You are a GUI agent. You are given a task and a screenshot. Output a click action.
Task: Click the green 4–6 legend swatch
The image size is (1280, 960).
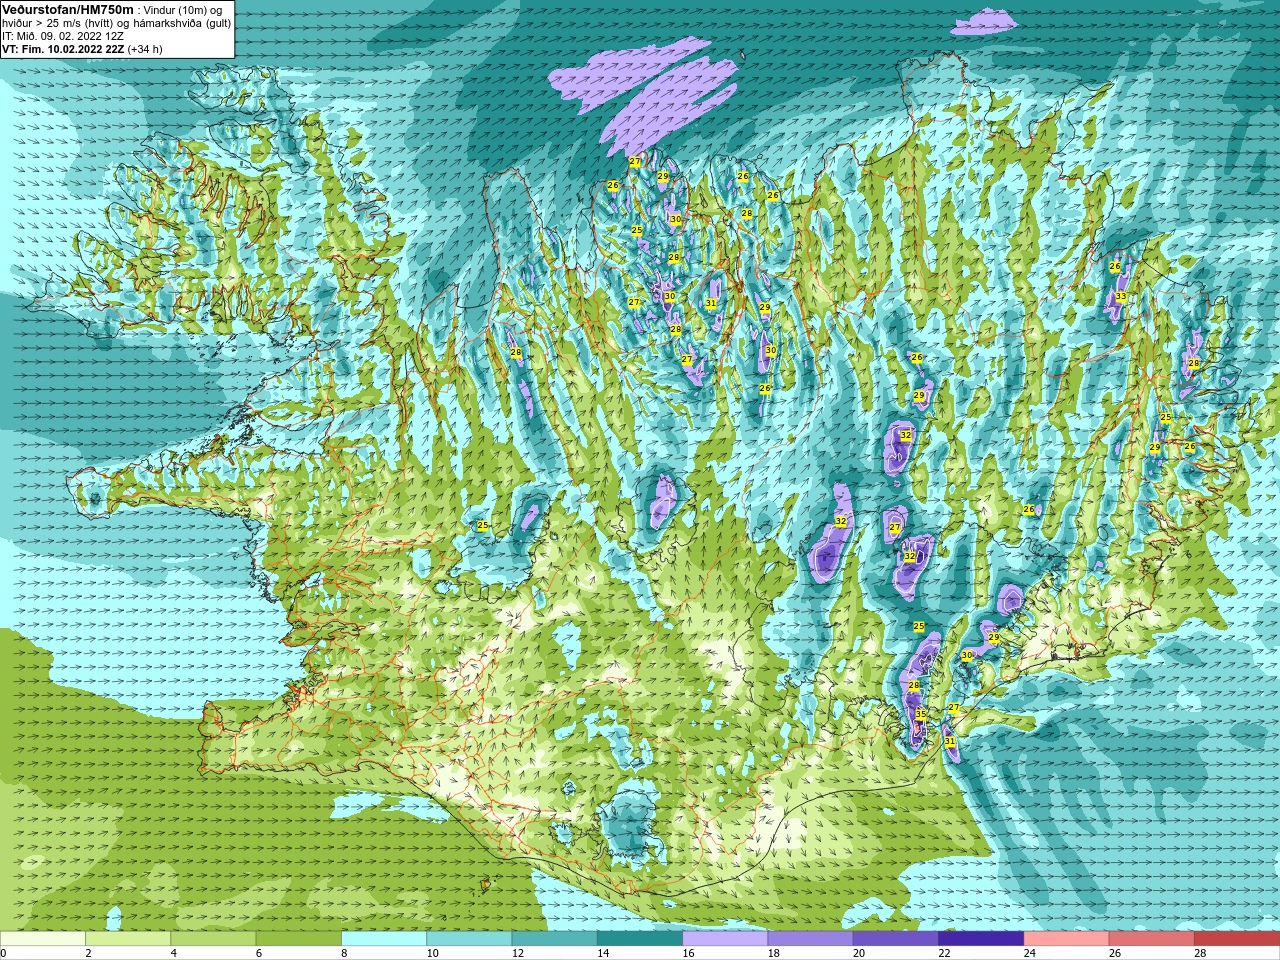pos(213,939)
